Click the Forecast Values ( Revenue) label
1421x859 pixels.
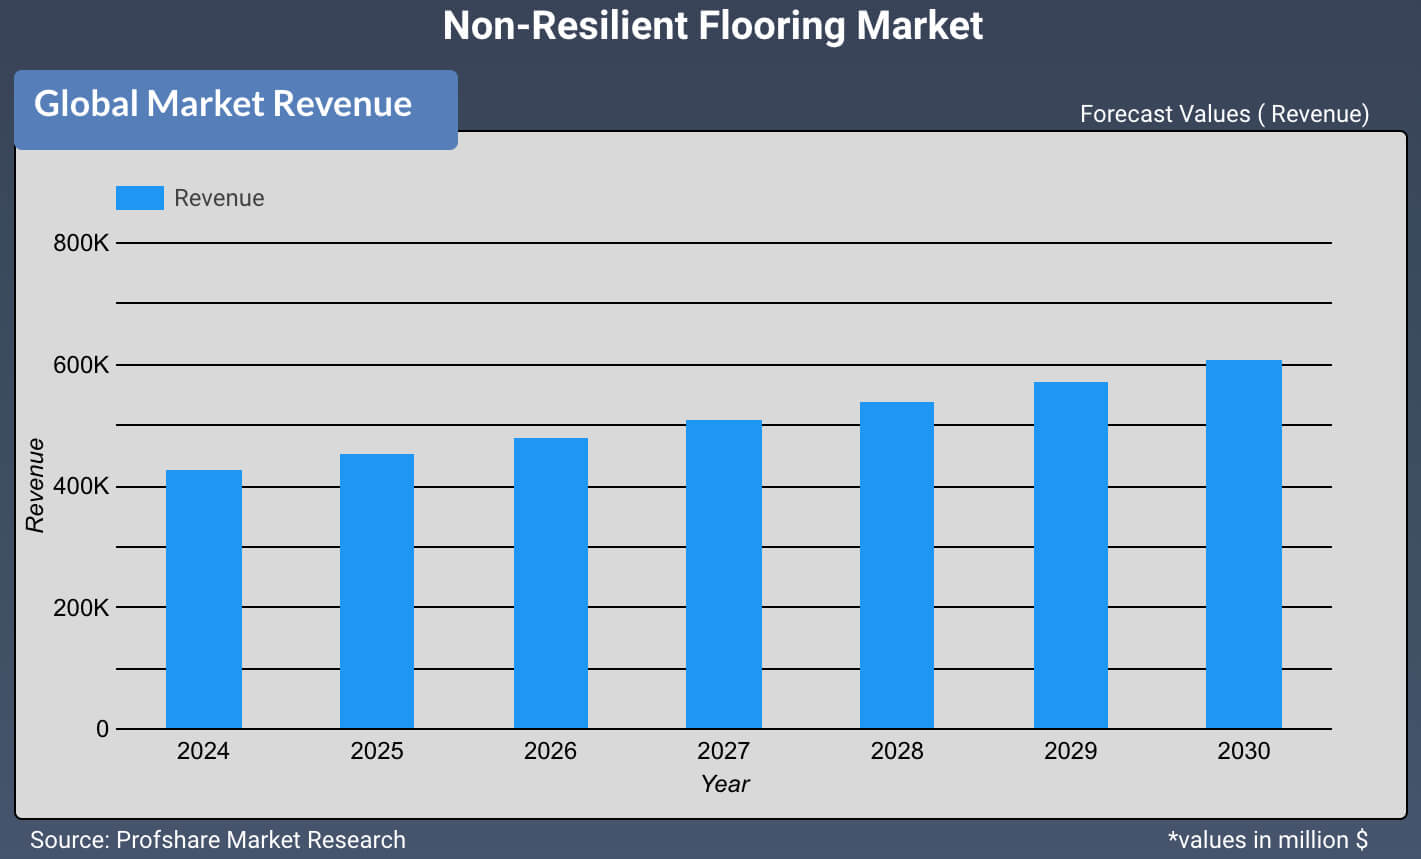pyautogui.click(x=1224, y=114)
